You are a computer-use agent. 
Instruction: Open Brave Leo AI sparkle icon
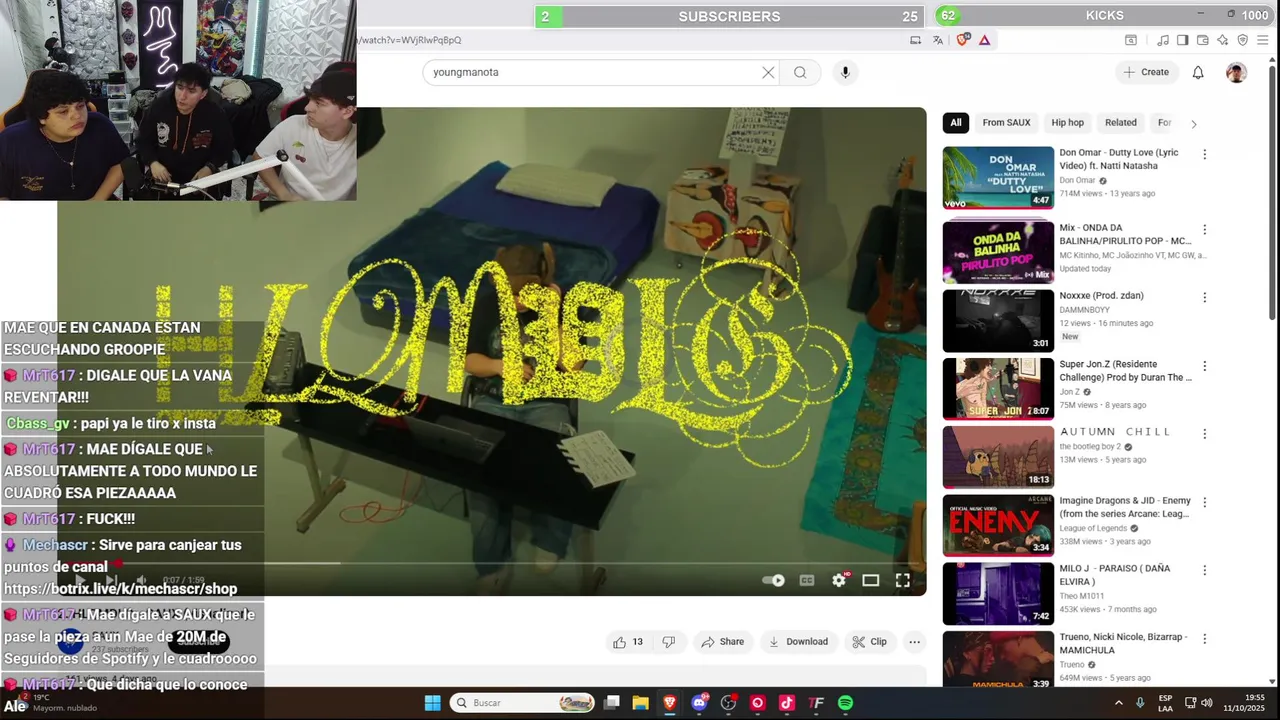[1222, 40]
